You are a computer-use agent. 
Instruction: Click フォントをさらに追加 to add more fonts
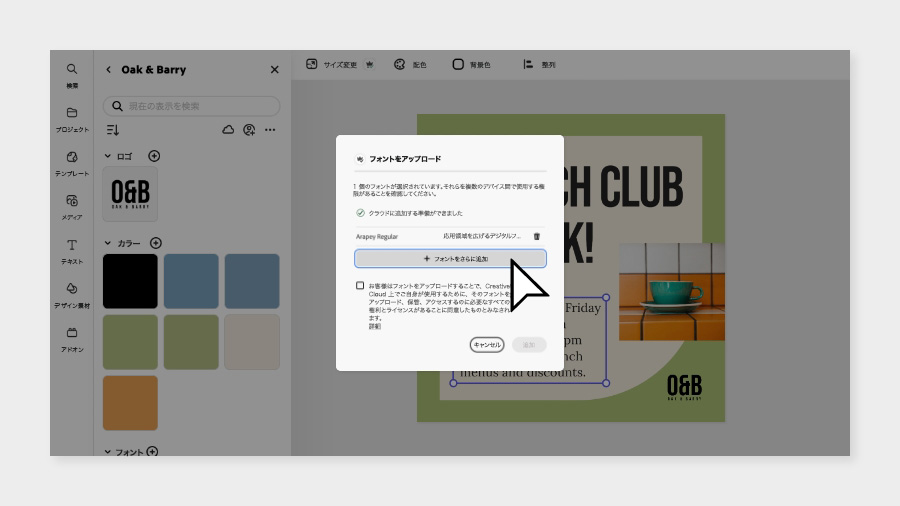[x=450, y=259]
